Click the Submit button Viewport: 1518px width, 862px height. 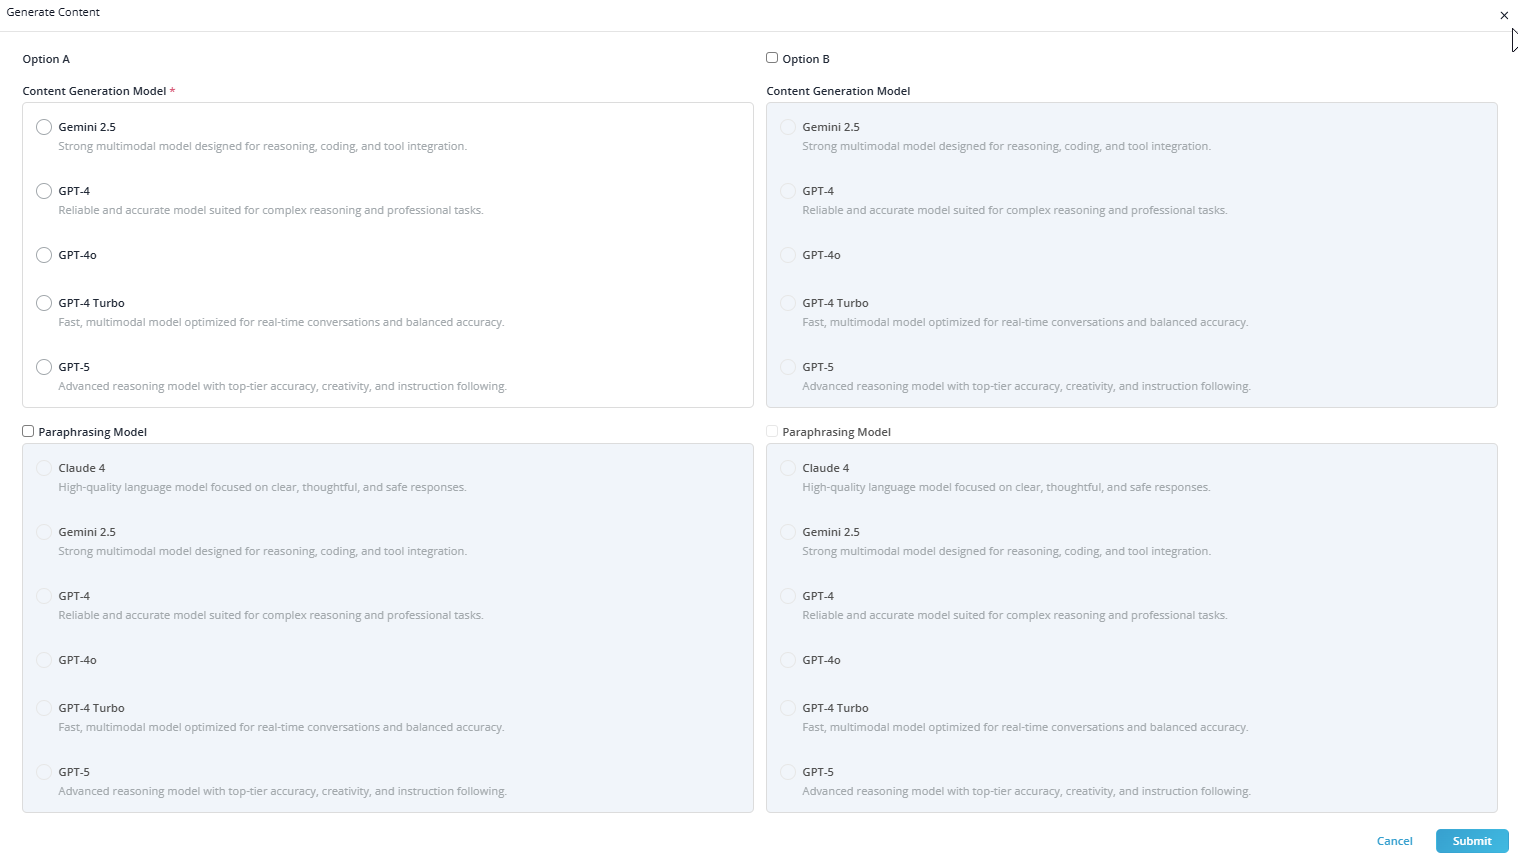(1471, 841)
